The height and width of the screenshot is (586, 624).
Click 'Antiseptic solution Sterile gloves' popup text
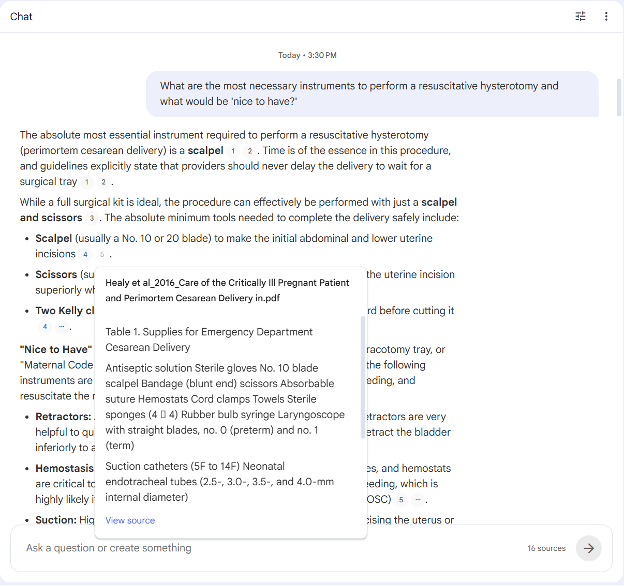[181, 368]
